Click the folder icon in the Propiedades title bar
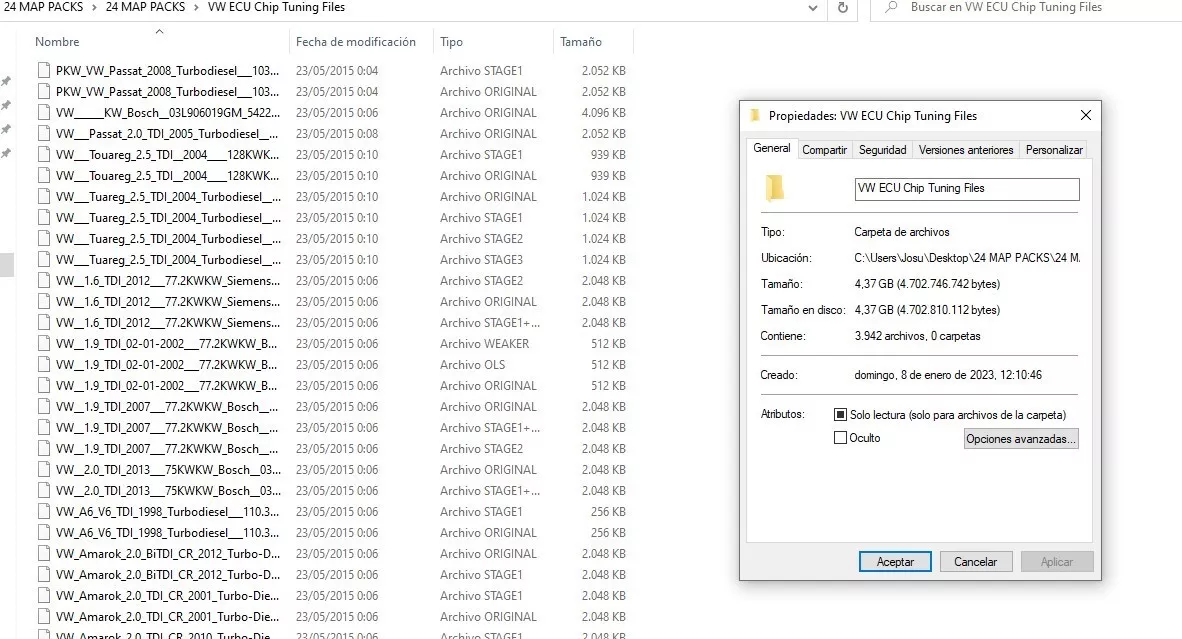This screenshot has width=1182, height=639. point(755,115)
